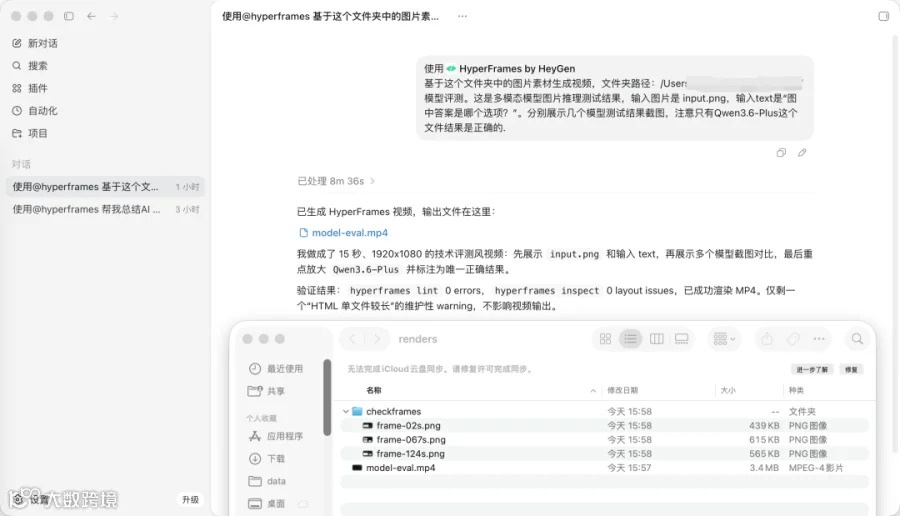Click the Finder sidebar scrollbar
The image size is (900, 516).
pos(327,397)
